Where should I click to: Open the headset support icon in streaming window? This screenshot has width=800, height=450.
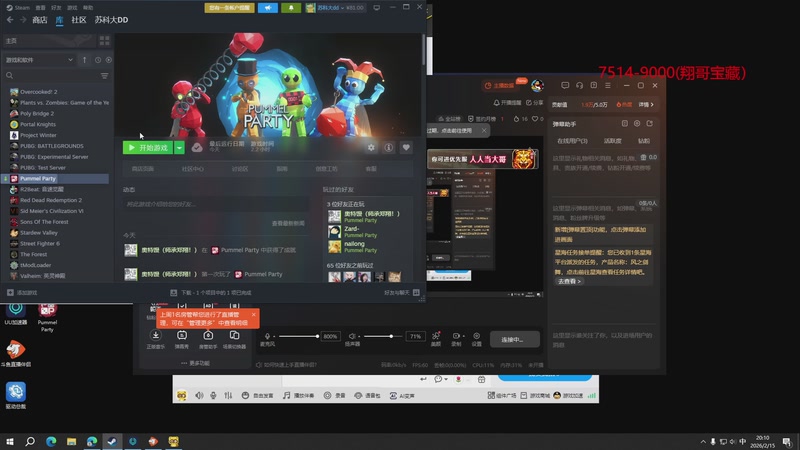[579, 85]
